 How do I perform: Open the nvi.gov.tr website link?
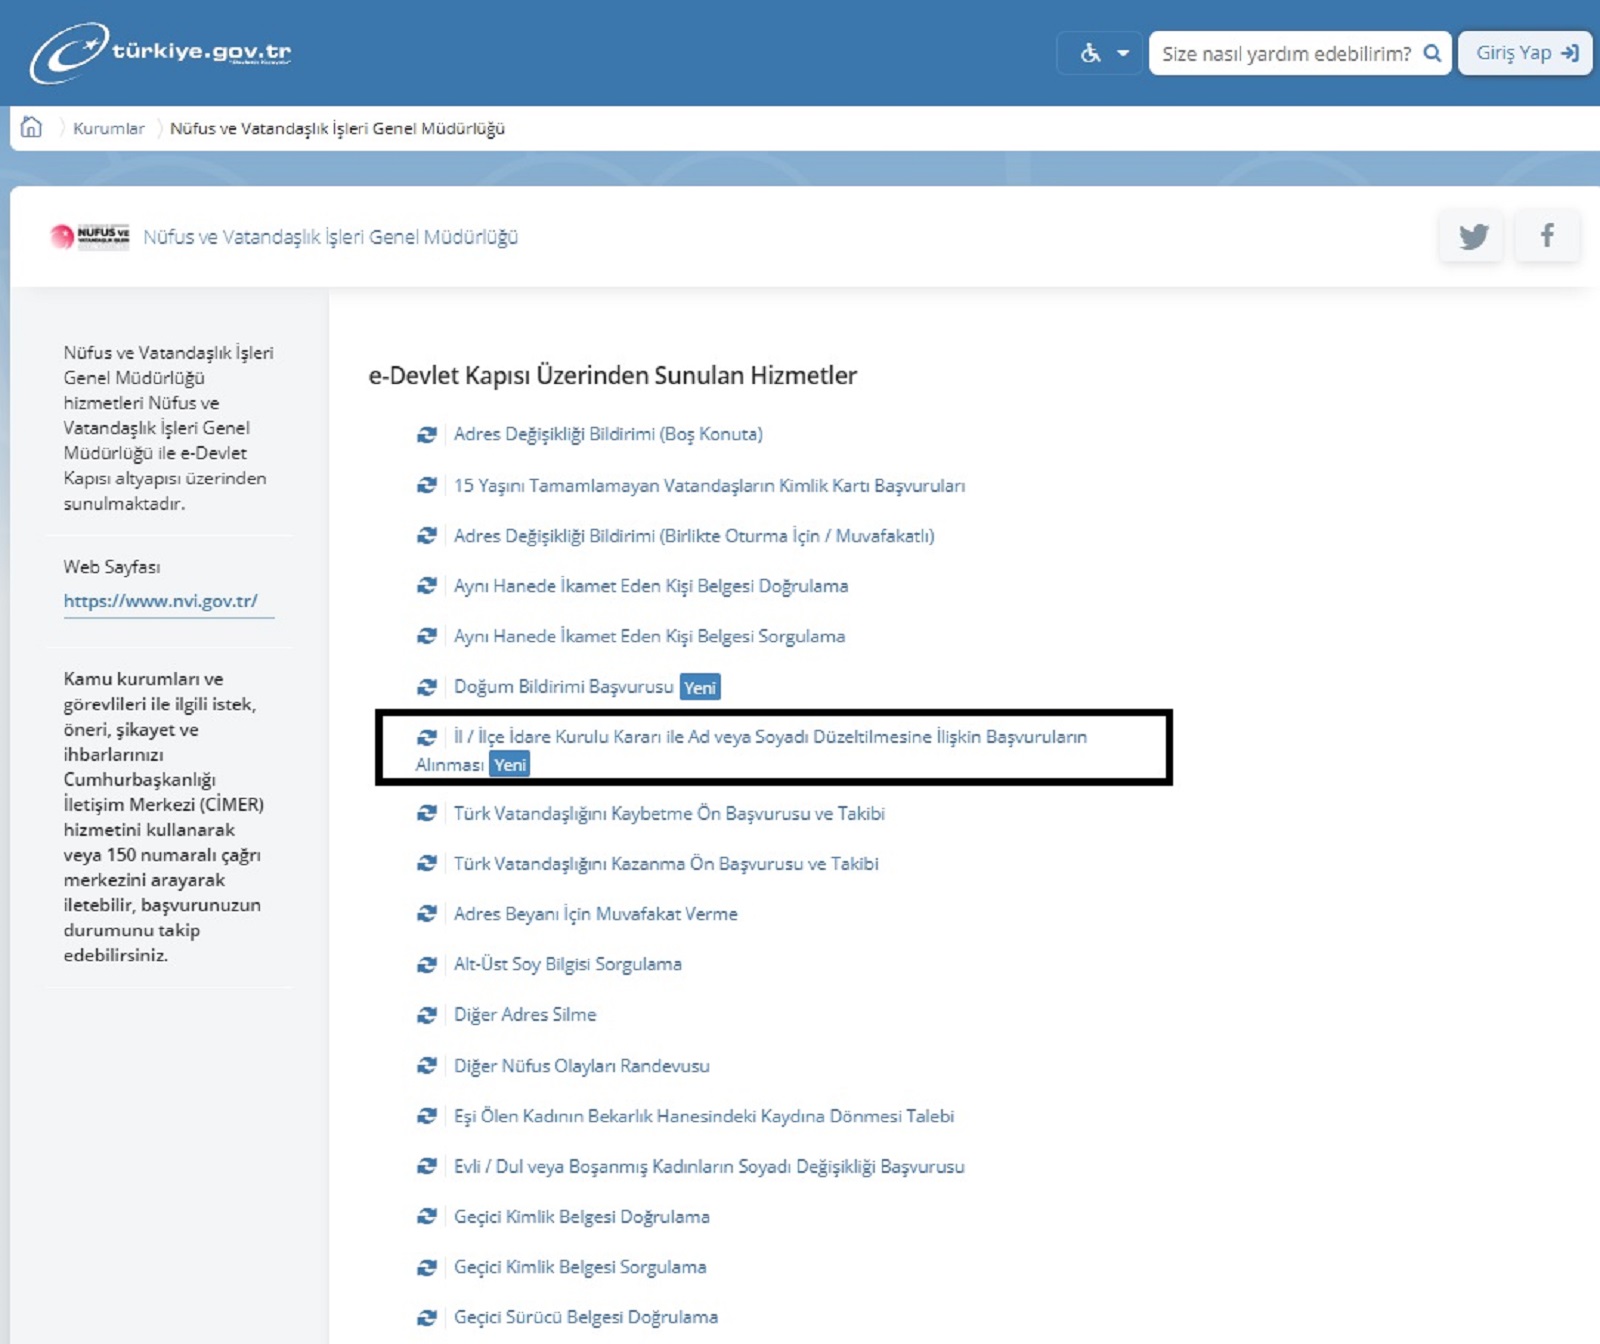[x=160, y=601]
